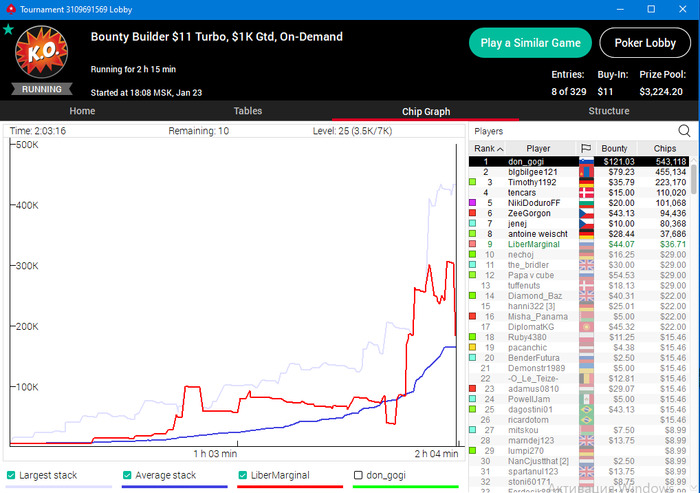Select the PowellJam player row
The height and width of the screenshot is (493, 700).
(x=579, y=399)
